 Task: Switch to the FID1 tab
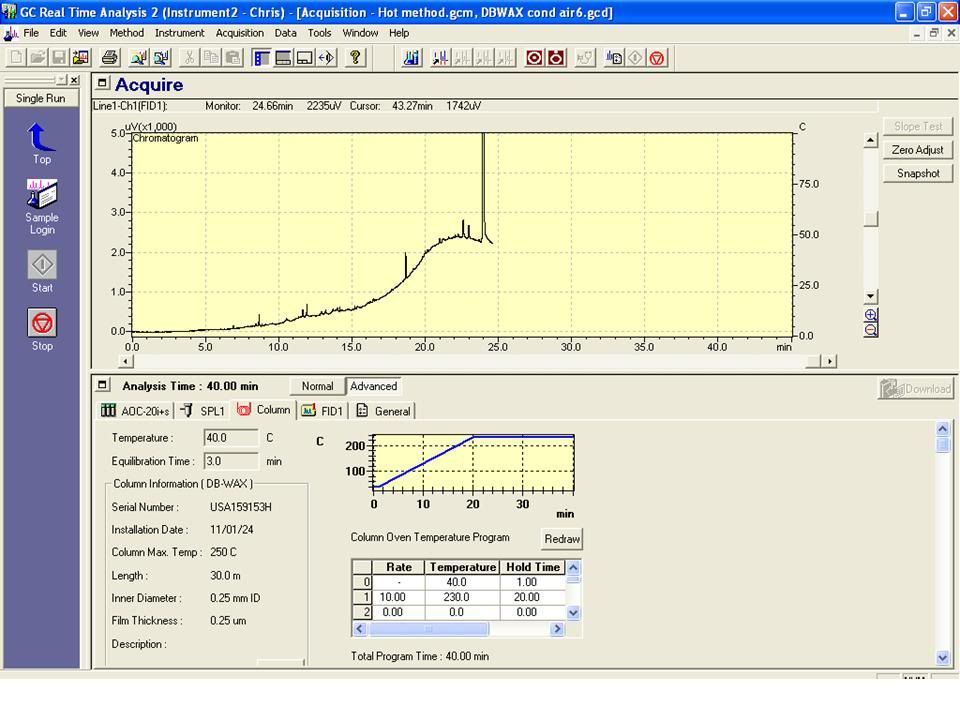tap(322, 410)
